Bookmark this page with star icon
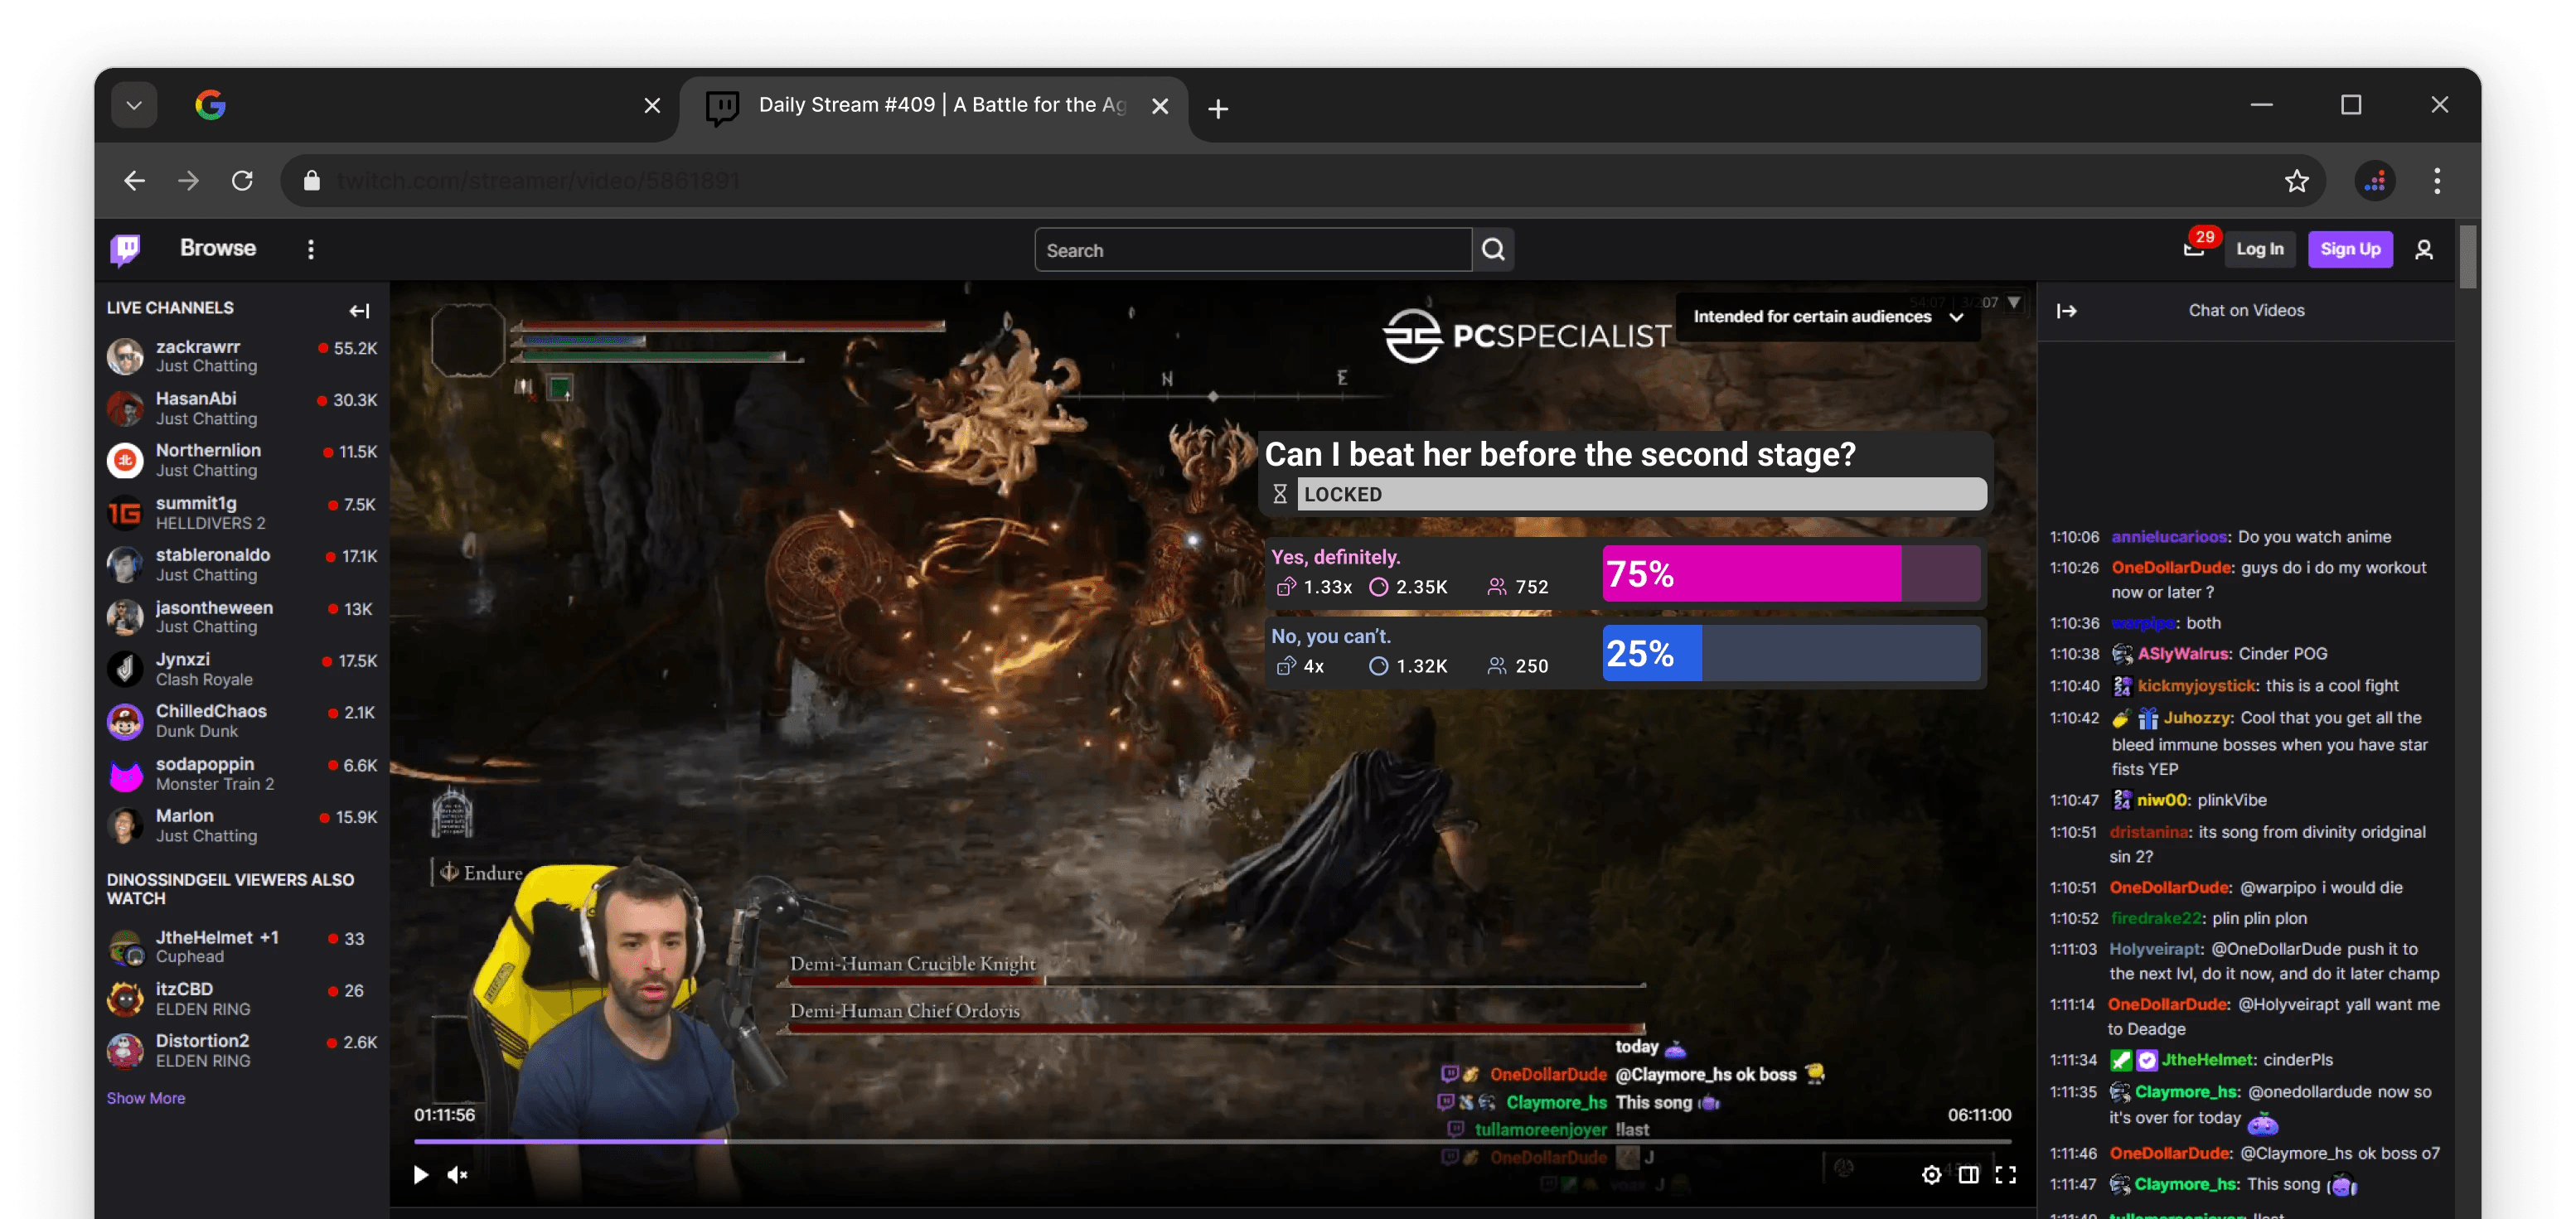Viewport: 2576px width, 1219px height. 2296,181
